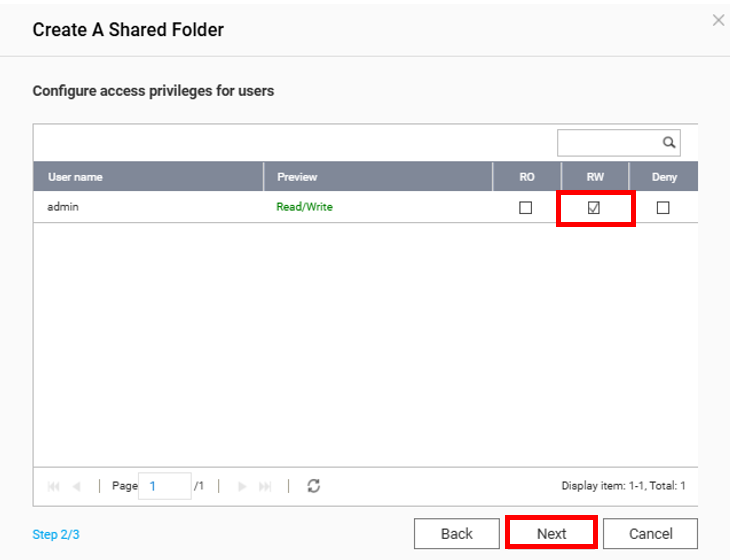Uncheck RW checkbox for admin
This screenshot has height=560, width=730.
594,208
